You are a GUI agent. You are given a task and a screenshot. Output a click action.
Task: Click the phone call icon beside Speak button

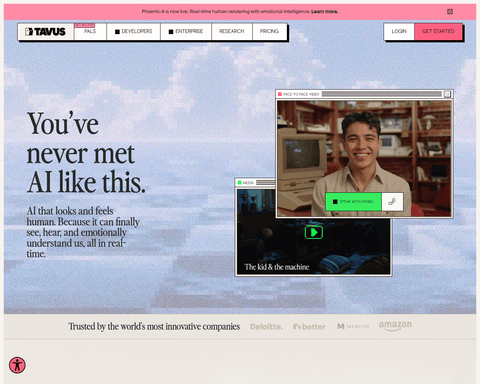coord(392,202)
